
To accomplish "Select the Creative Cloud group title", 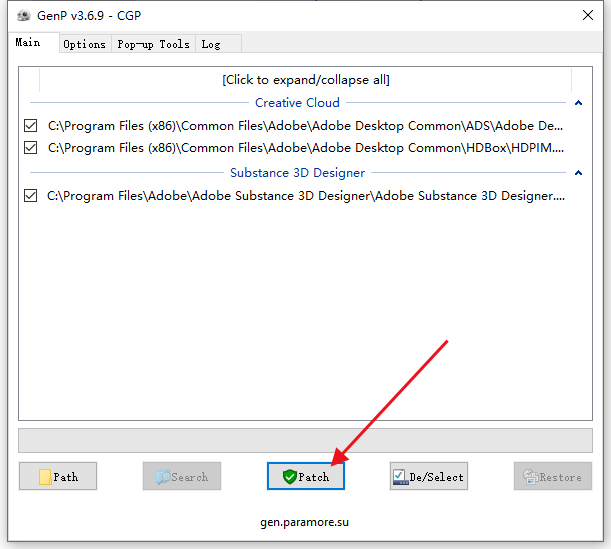I will point(297,103).
